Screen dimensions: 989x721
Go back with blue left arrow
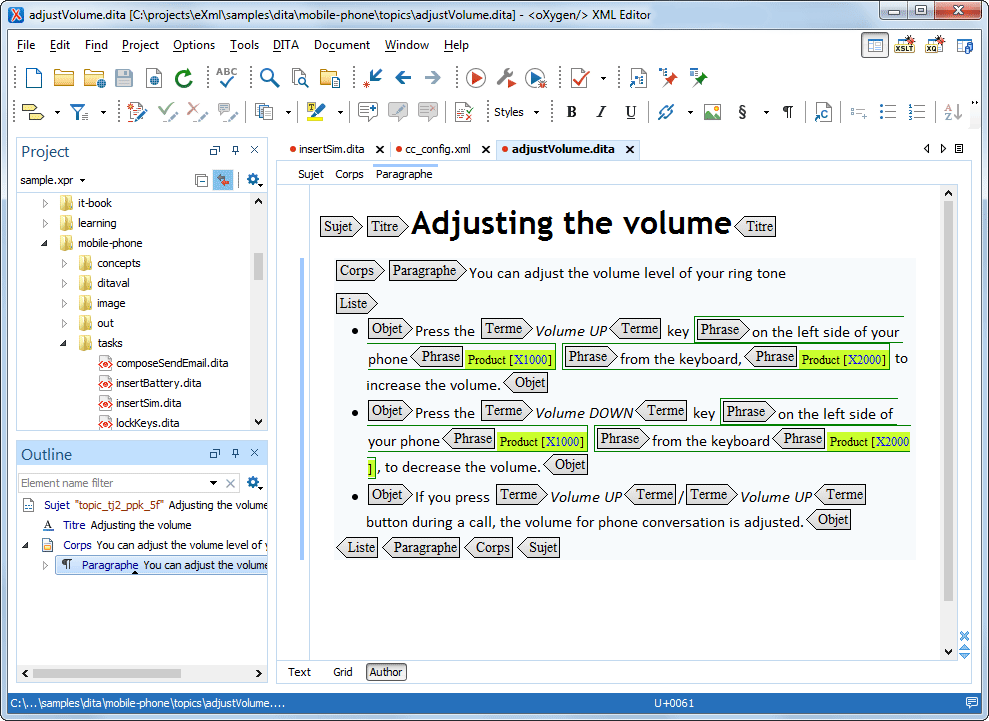pyautogui.click(x=403, y=78)
